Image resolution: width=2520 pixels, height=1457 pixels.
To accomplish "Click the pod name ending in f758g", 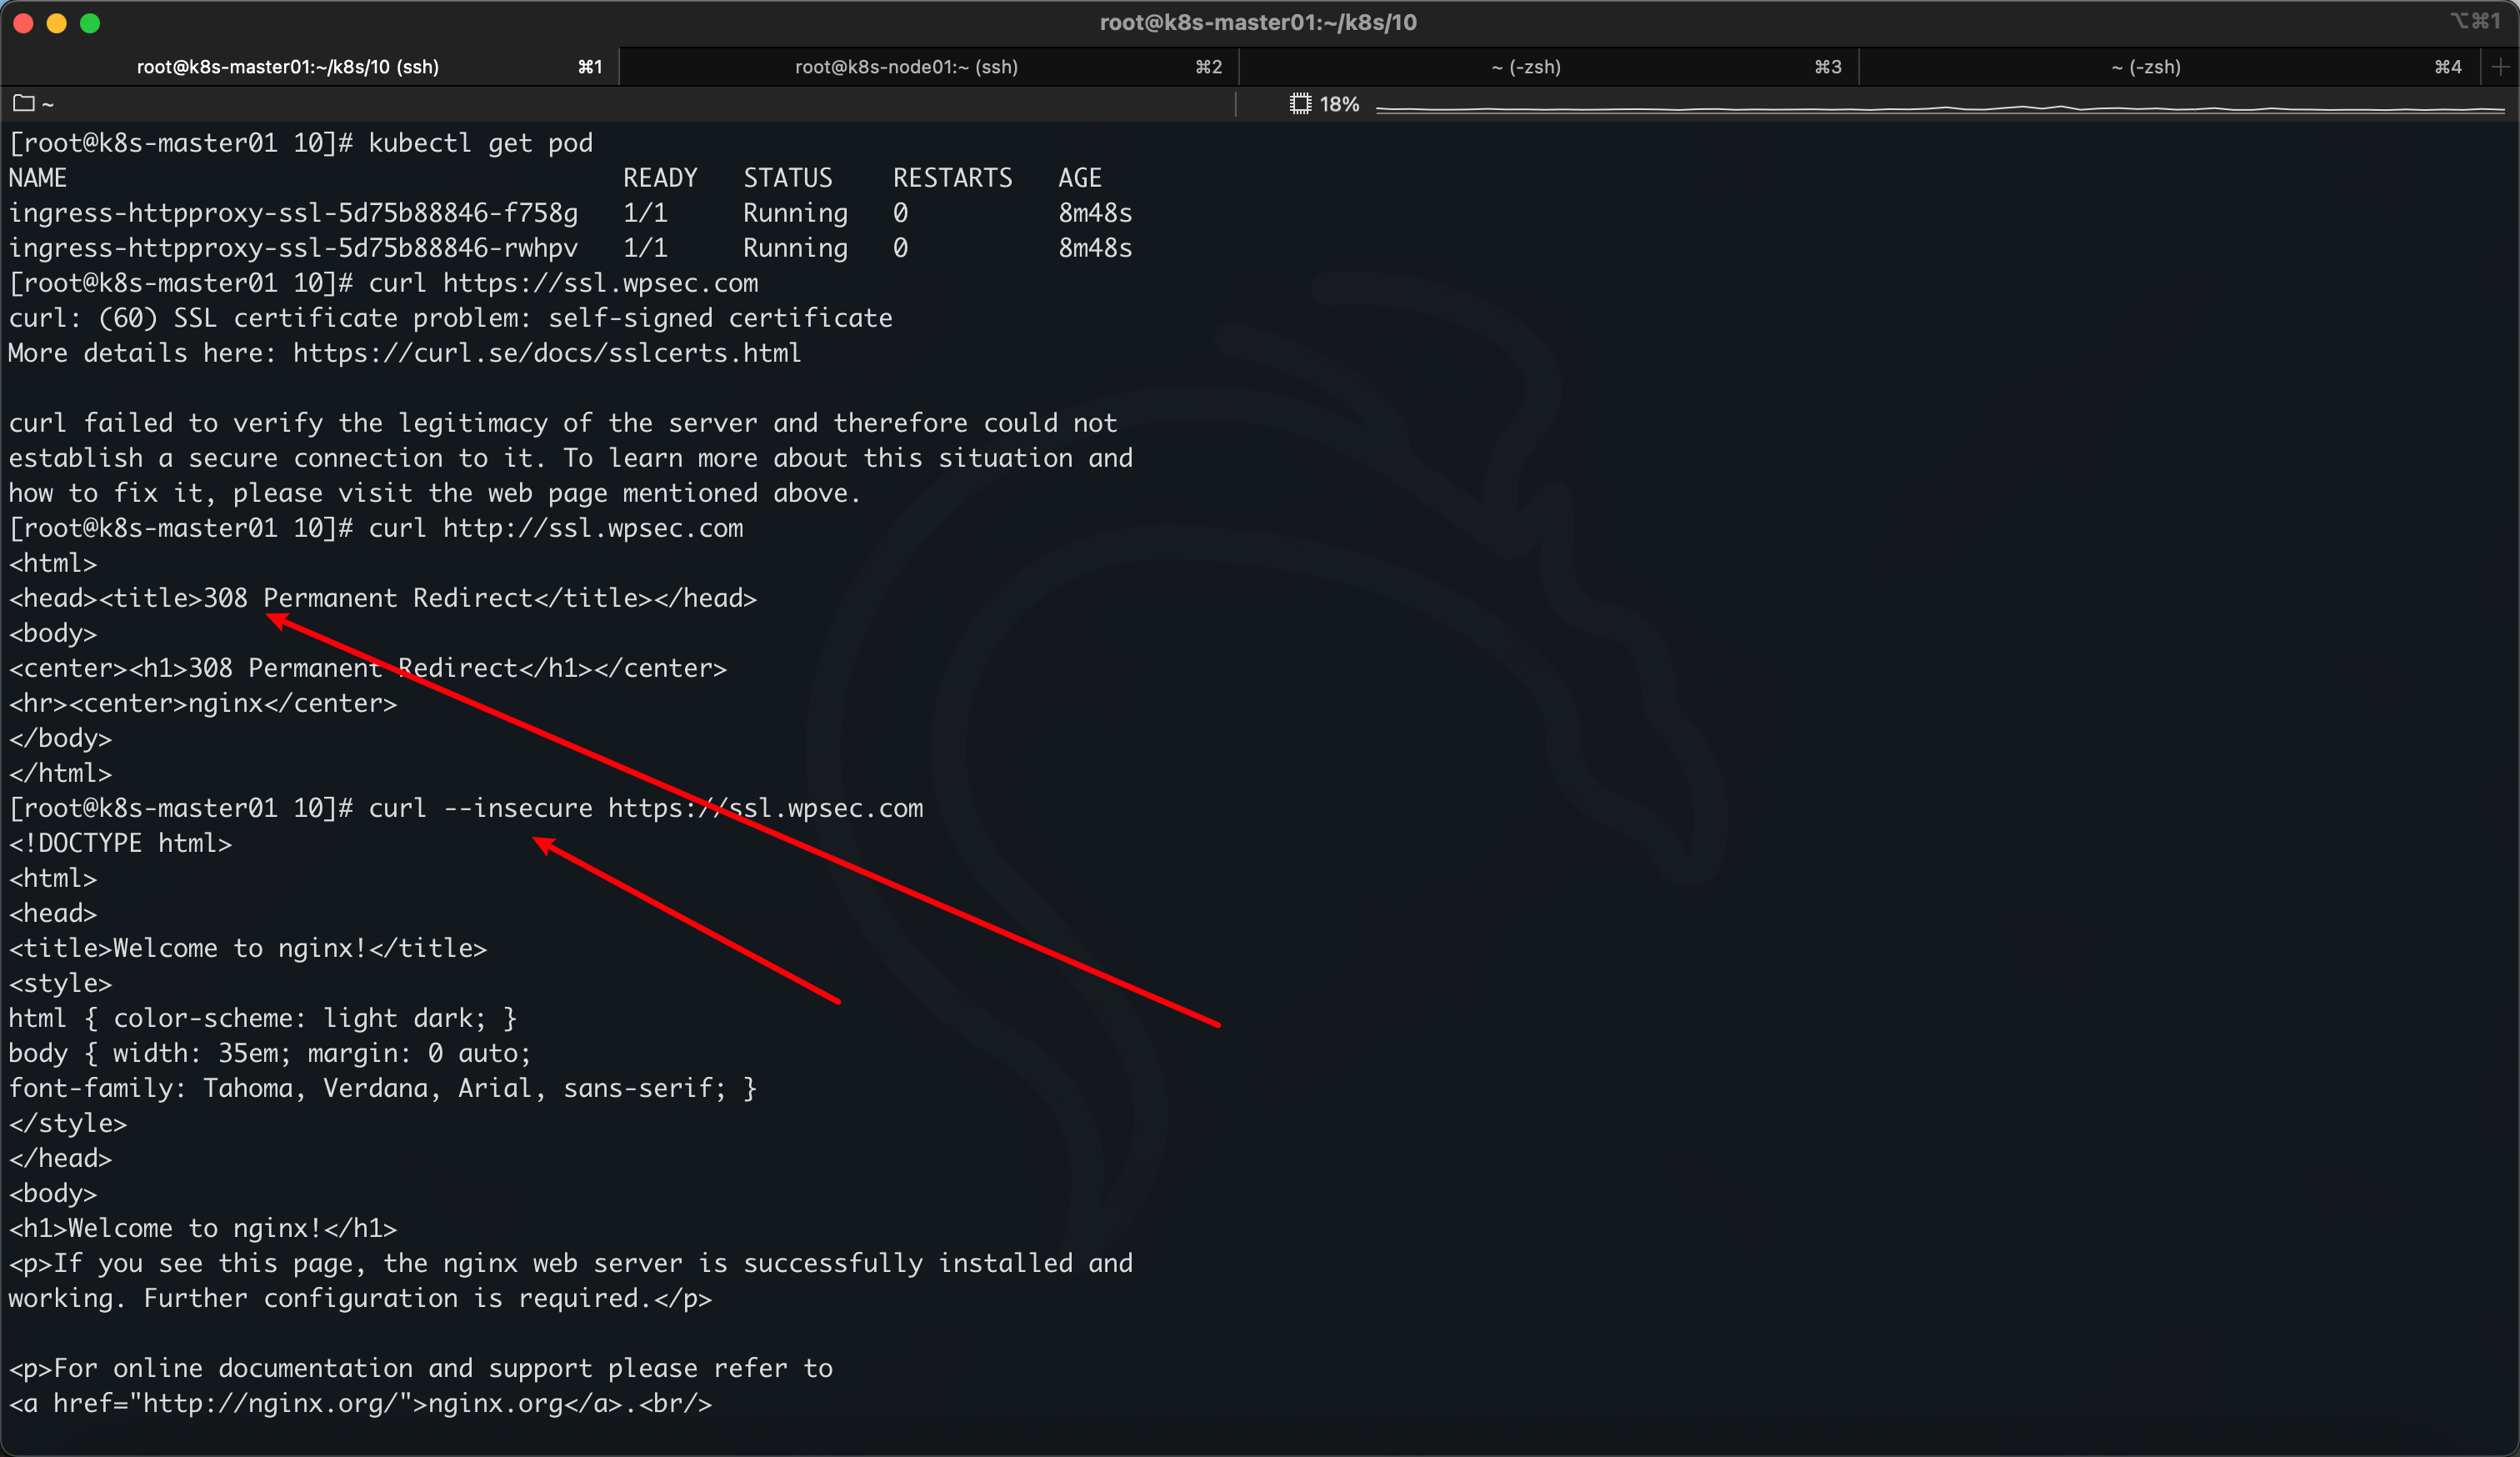I will click(x=293, y=213).
